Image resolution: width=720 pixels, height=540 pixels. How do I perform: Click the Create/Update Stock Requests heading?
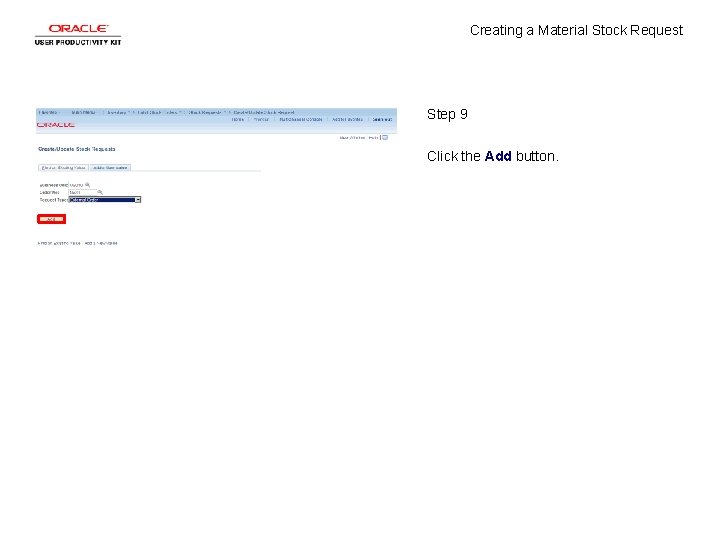click(x=77, y=149)
